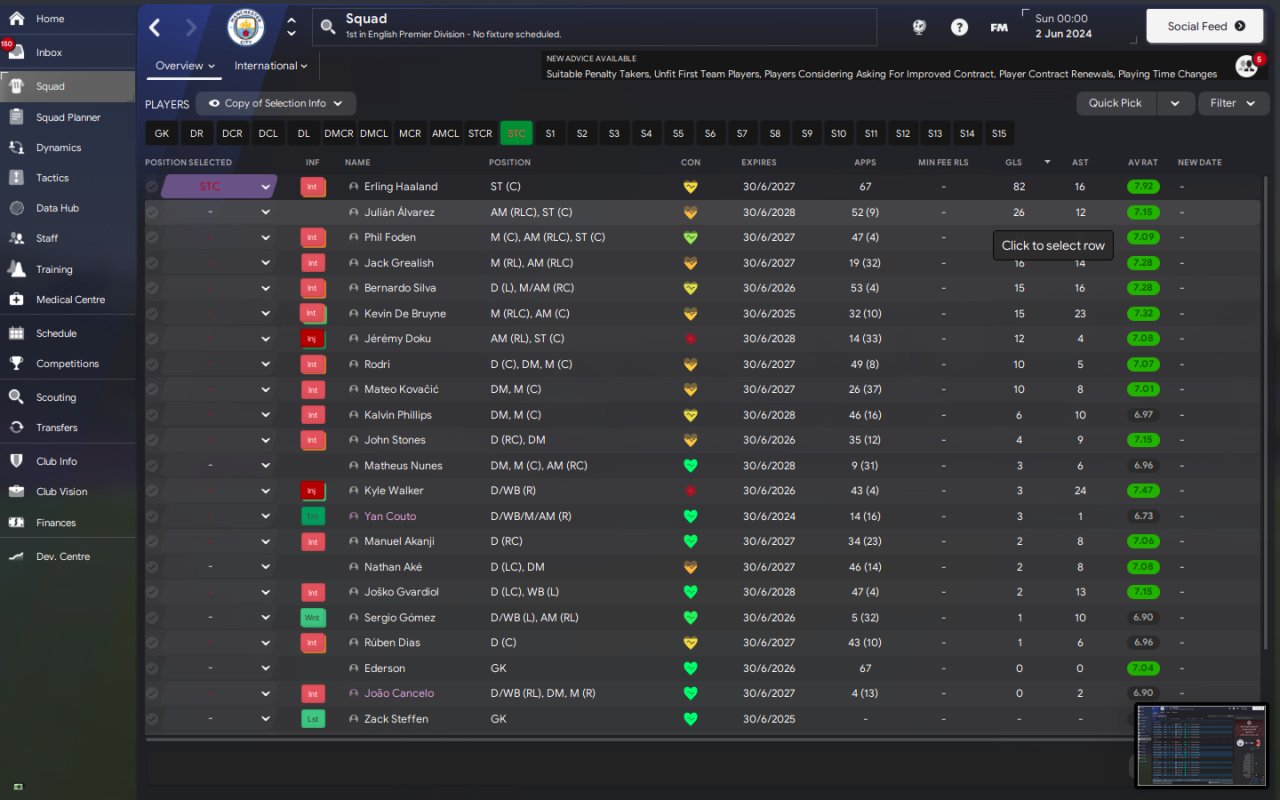The height and width of the screenshot is (800, 1280).
Task: Open the staff advice icon with badge 5
Action: click(1247, 66)
